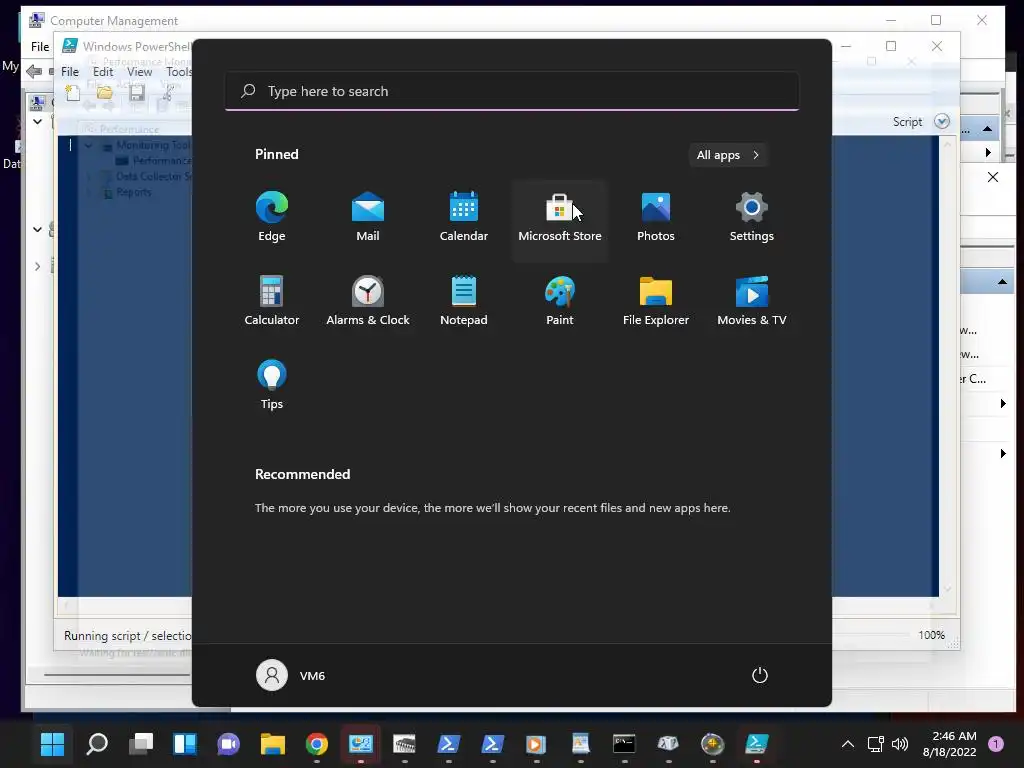Launch Movies & TV
The width and height of the screenshot is (1024, 768).
click(x=752, y=301)
